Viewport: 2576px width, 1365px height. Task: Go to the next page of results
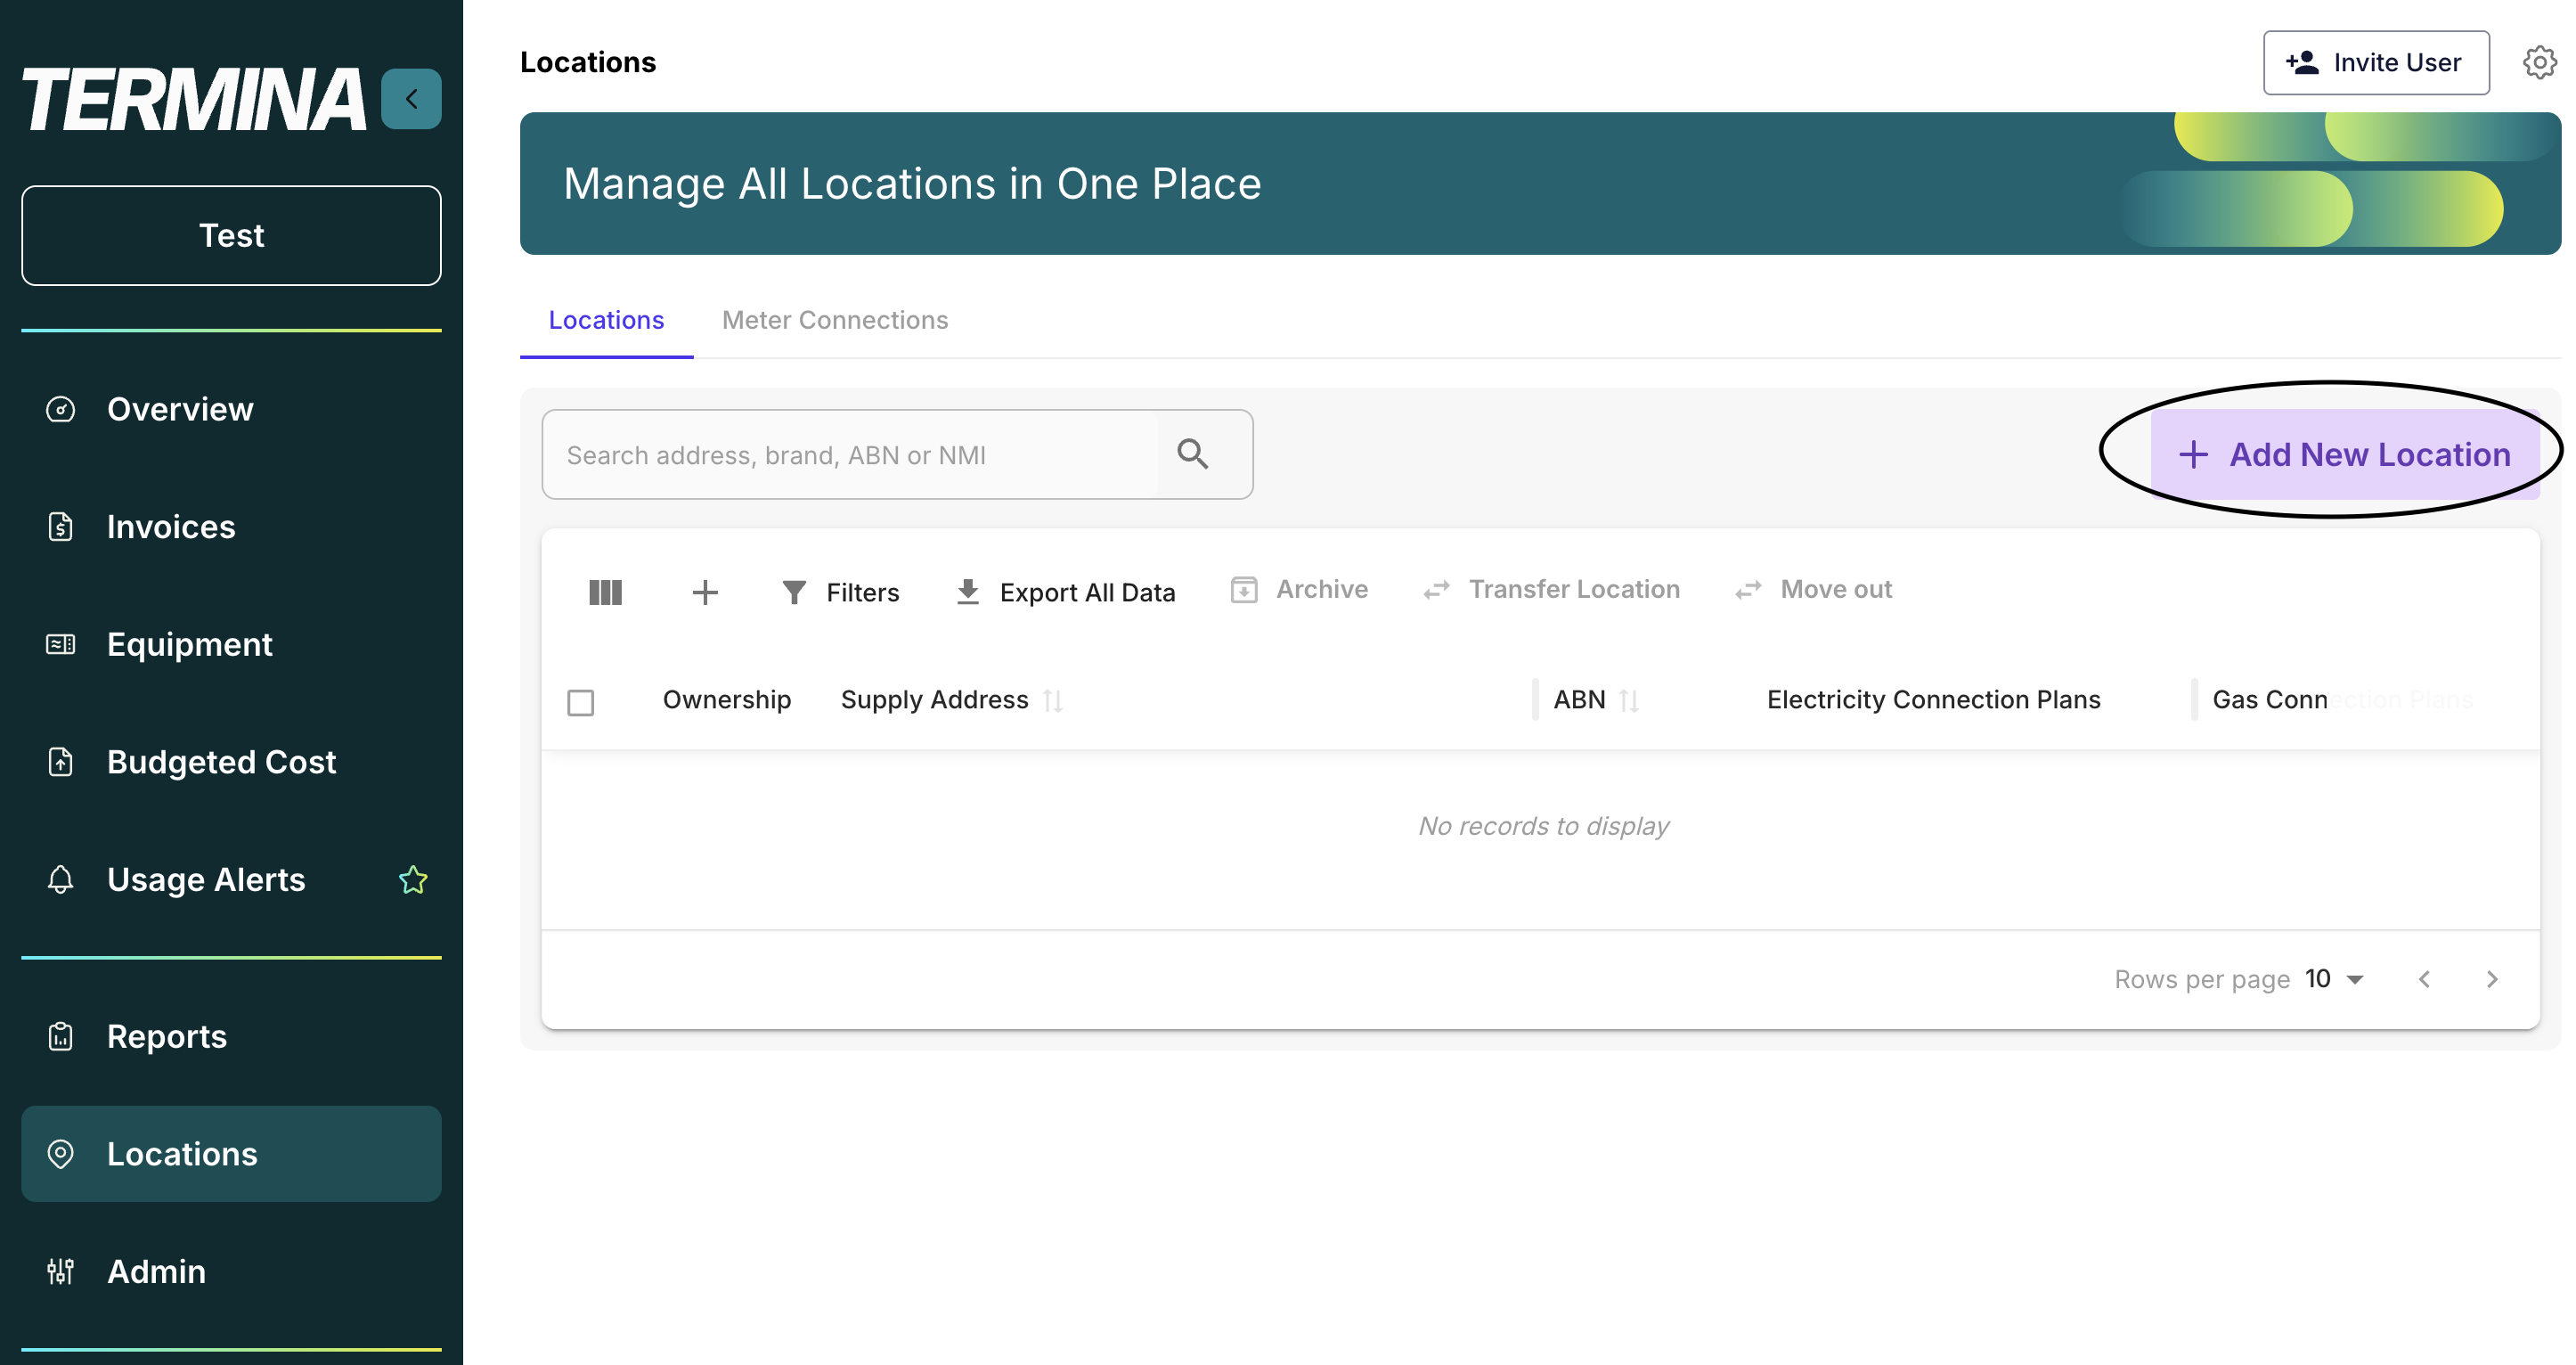(x=2492, y=979)
